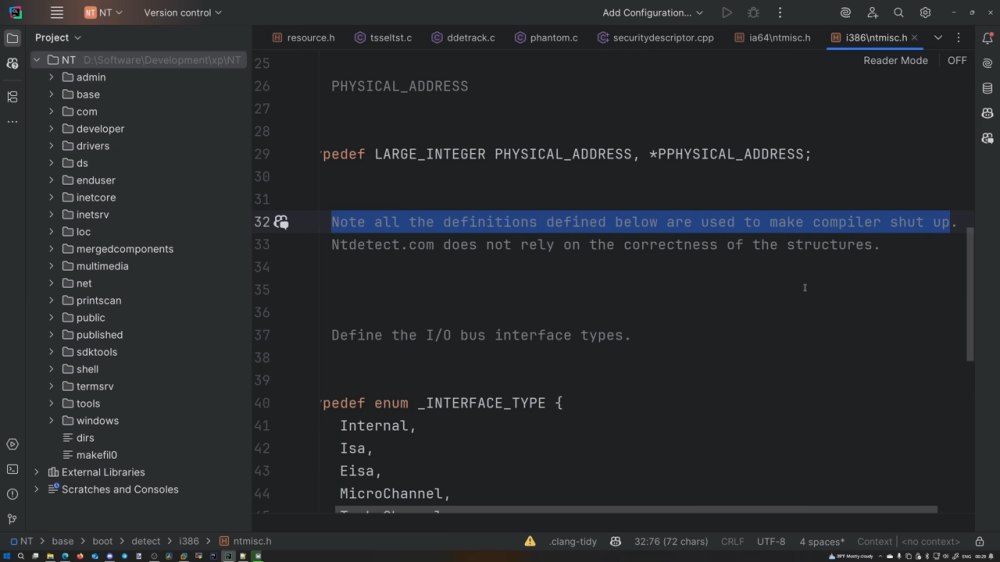Start debugging with the bug icon

click(x=753, y=13)
